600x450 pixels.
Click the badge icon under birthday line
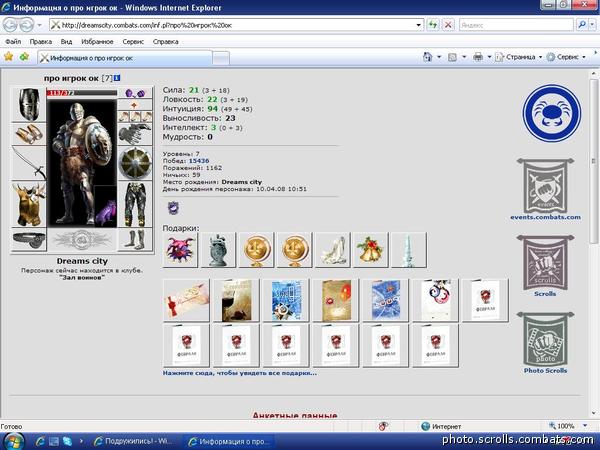(x=173, y=208)
